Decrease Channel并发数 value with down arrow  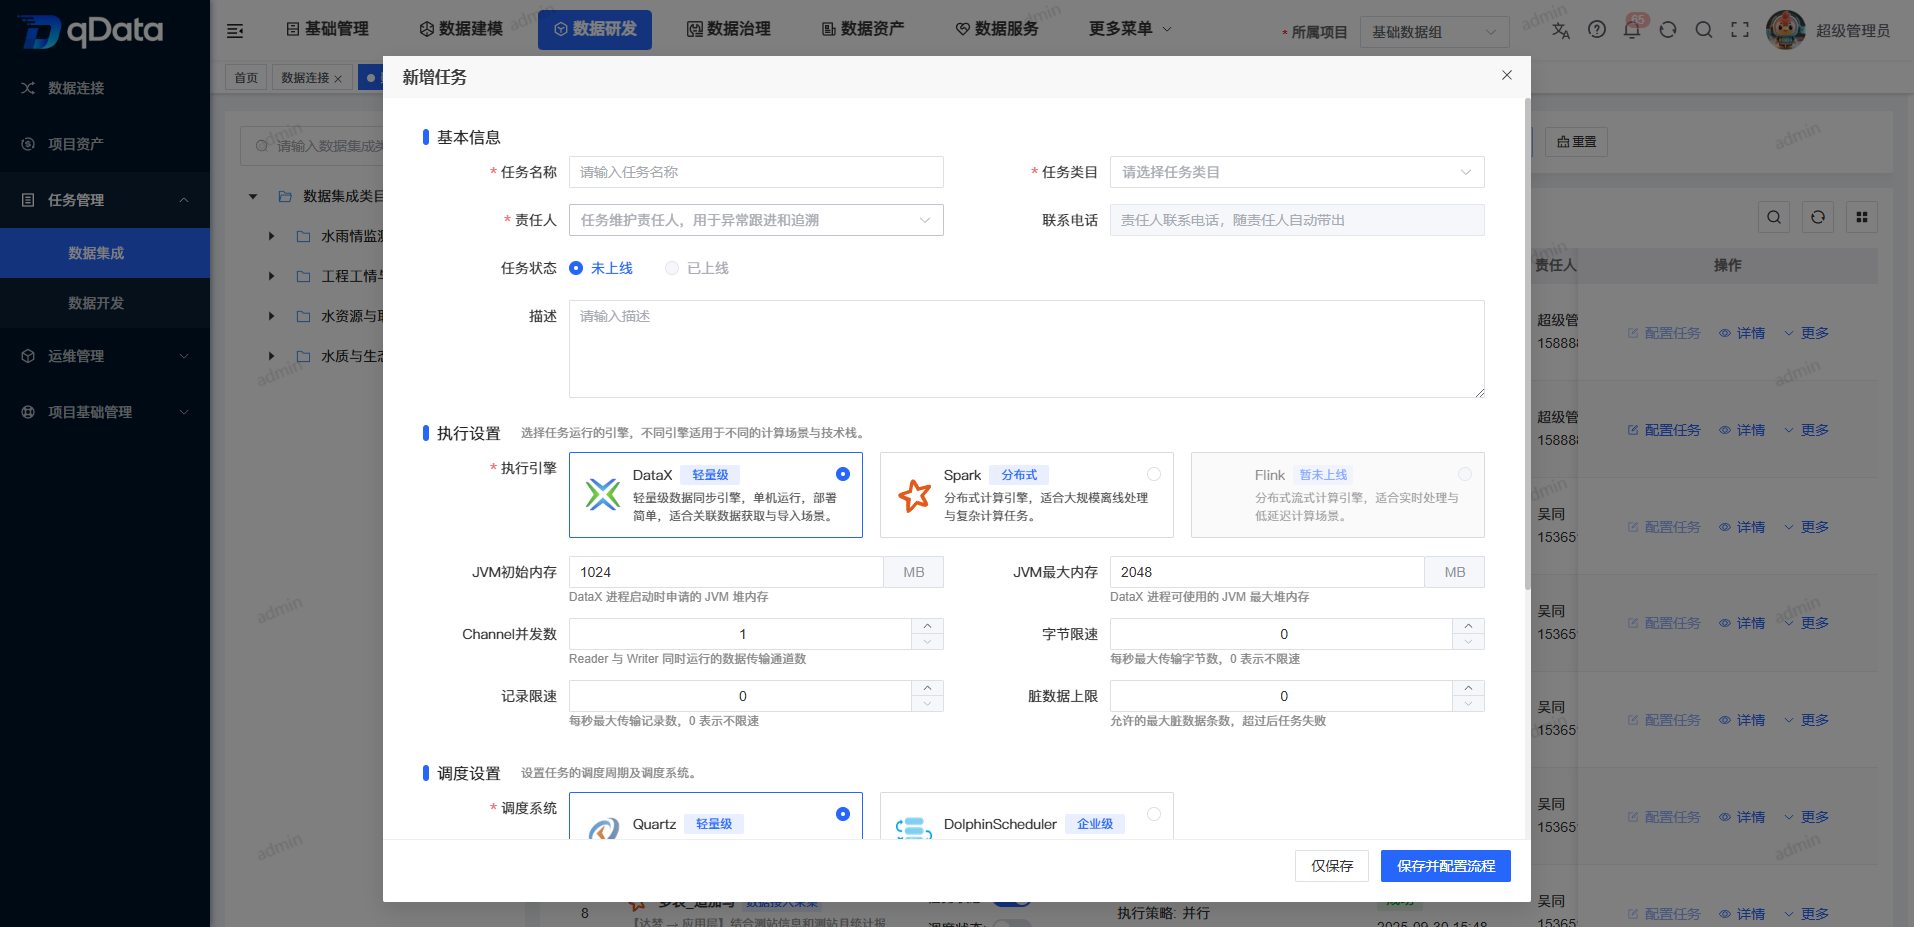tap(927, 642)
